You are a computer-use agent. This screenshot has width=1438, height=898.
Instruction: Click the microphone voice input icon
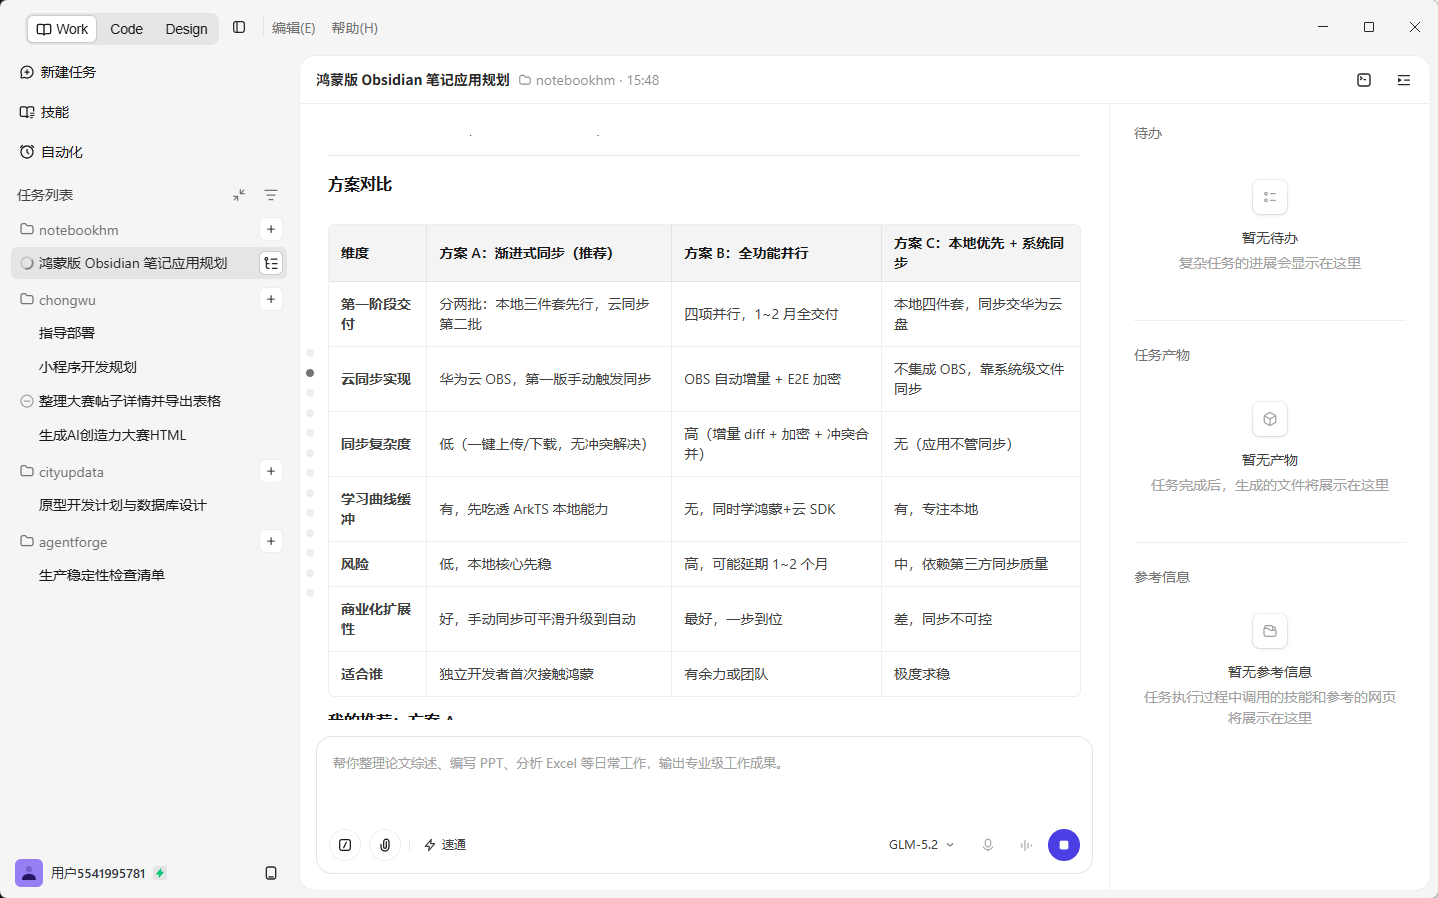click(988, 845)
